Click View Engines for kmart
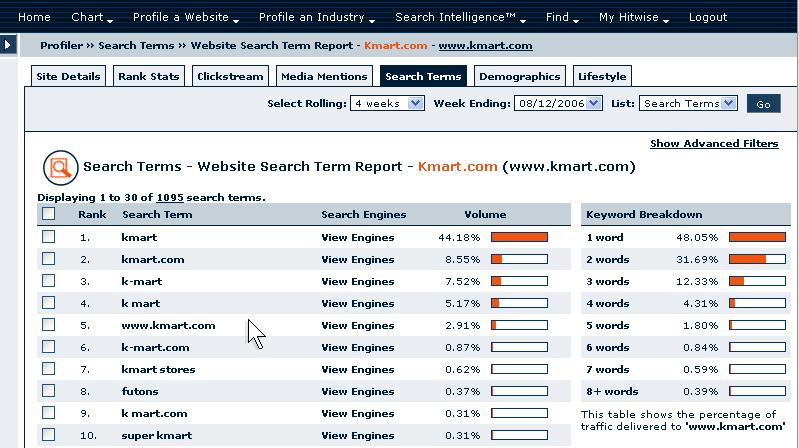Screen dimensions: 799x448 pyautogui.click(x=358, y=238)
